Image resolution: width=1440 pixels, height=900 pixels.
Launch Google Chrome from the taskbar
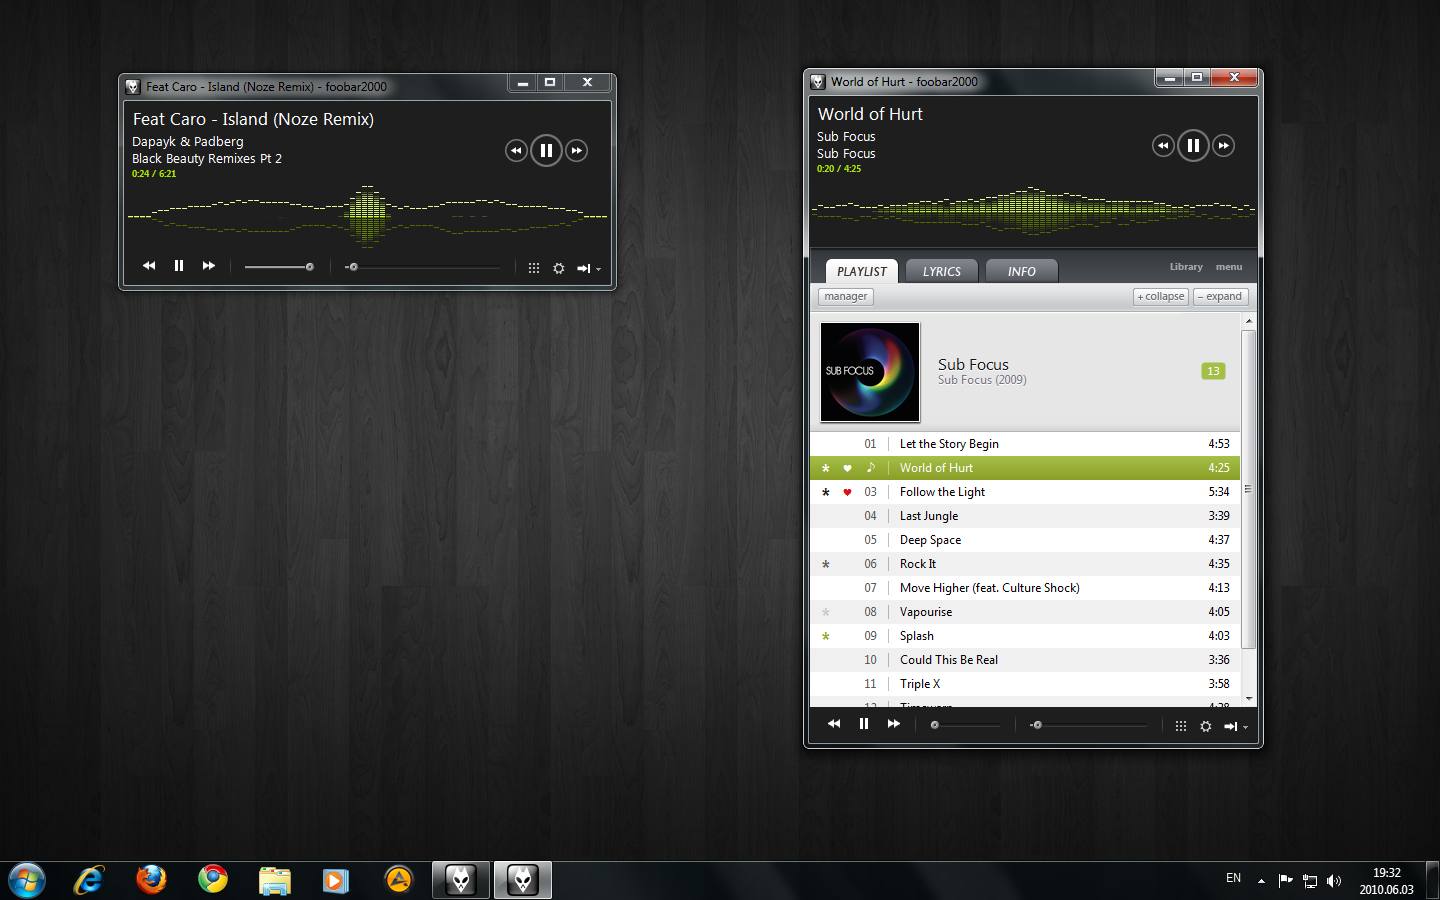click(x=213, y=880)
